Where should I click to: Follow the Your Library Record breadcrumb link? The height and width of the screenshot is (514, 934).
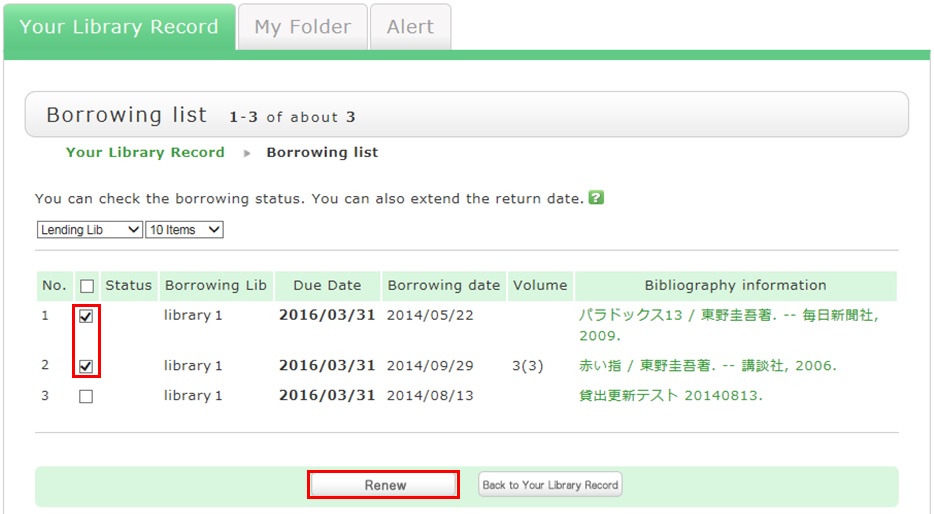pos(145,153)
